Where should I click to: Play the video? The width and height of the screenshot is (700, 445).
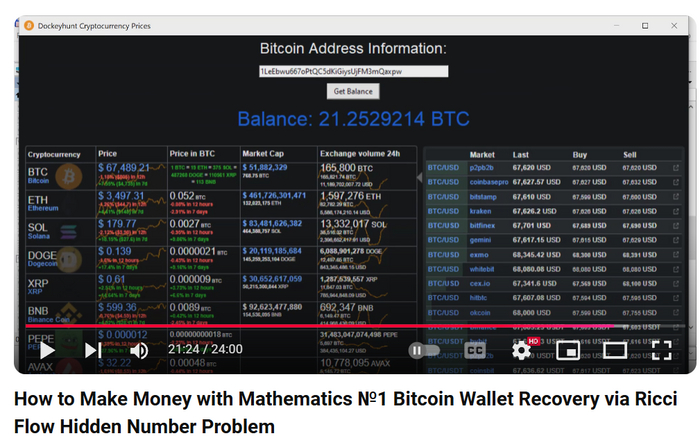coord(47,350)
